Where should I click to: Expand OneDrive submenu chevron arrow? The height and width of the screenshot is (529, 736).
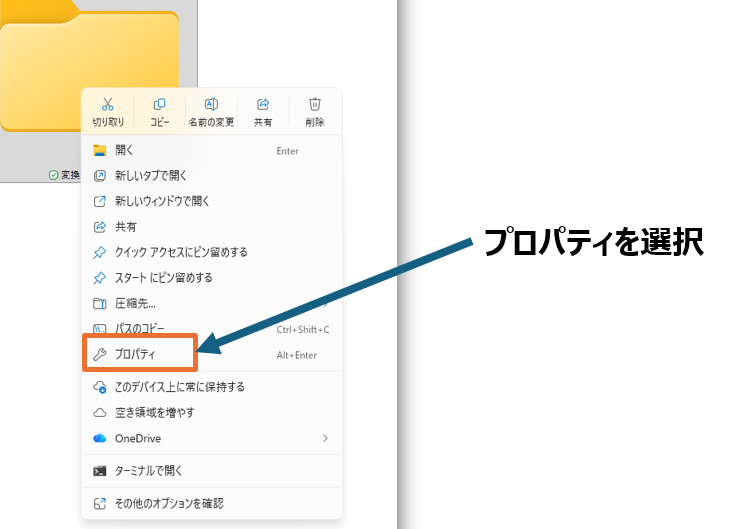point(325,438)
